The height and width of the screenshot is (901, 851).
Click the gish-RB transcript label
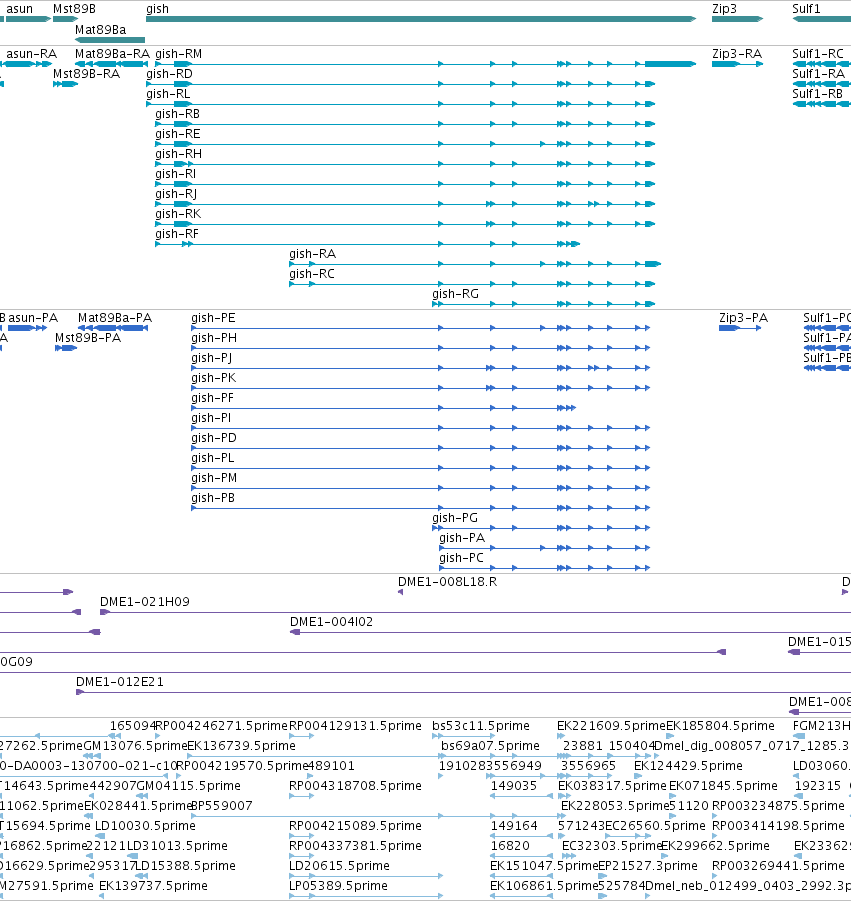coord(178,114)
